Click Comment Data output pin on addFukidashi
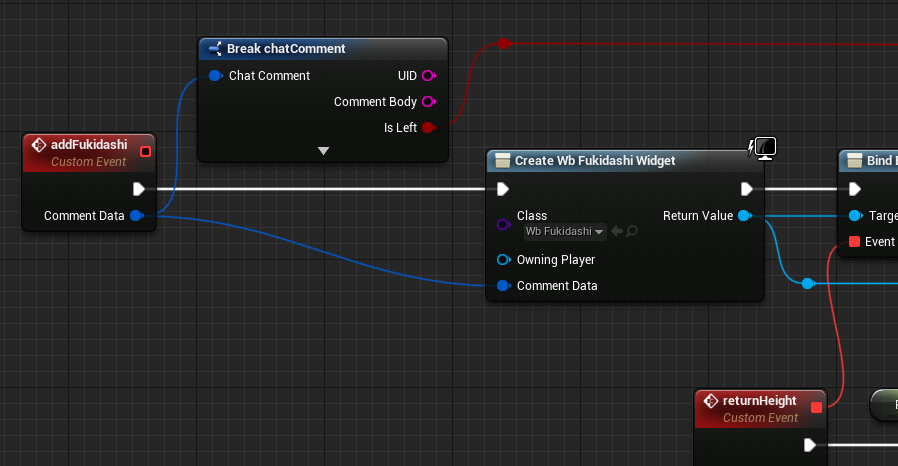The image size is (898, 466). [137, 215]
